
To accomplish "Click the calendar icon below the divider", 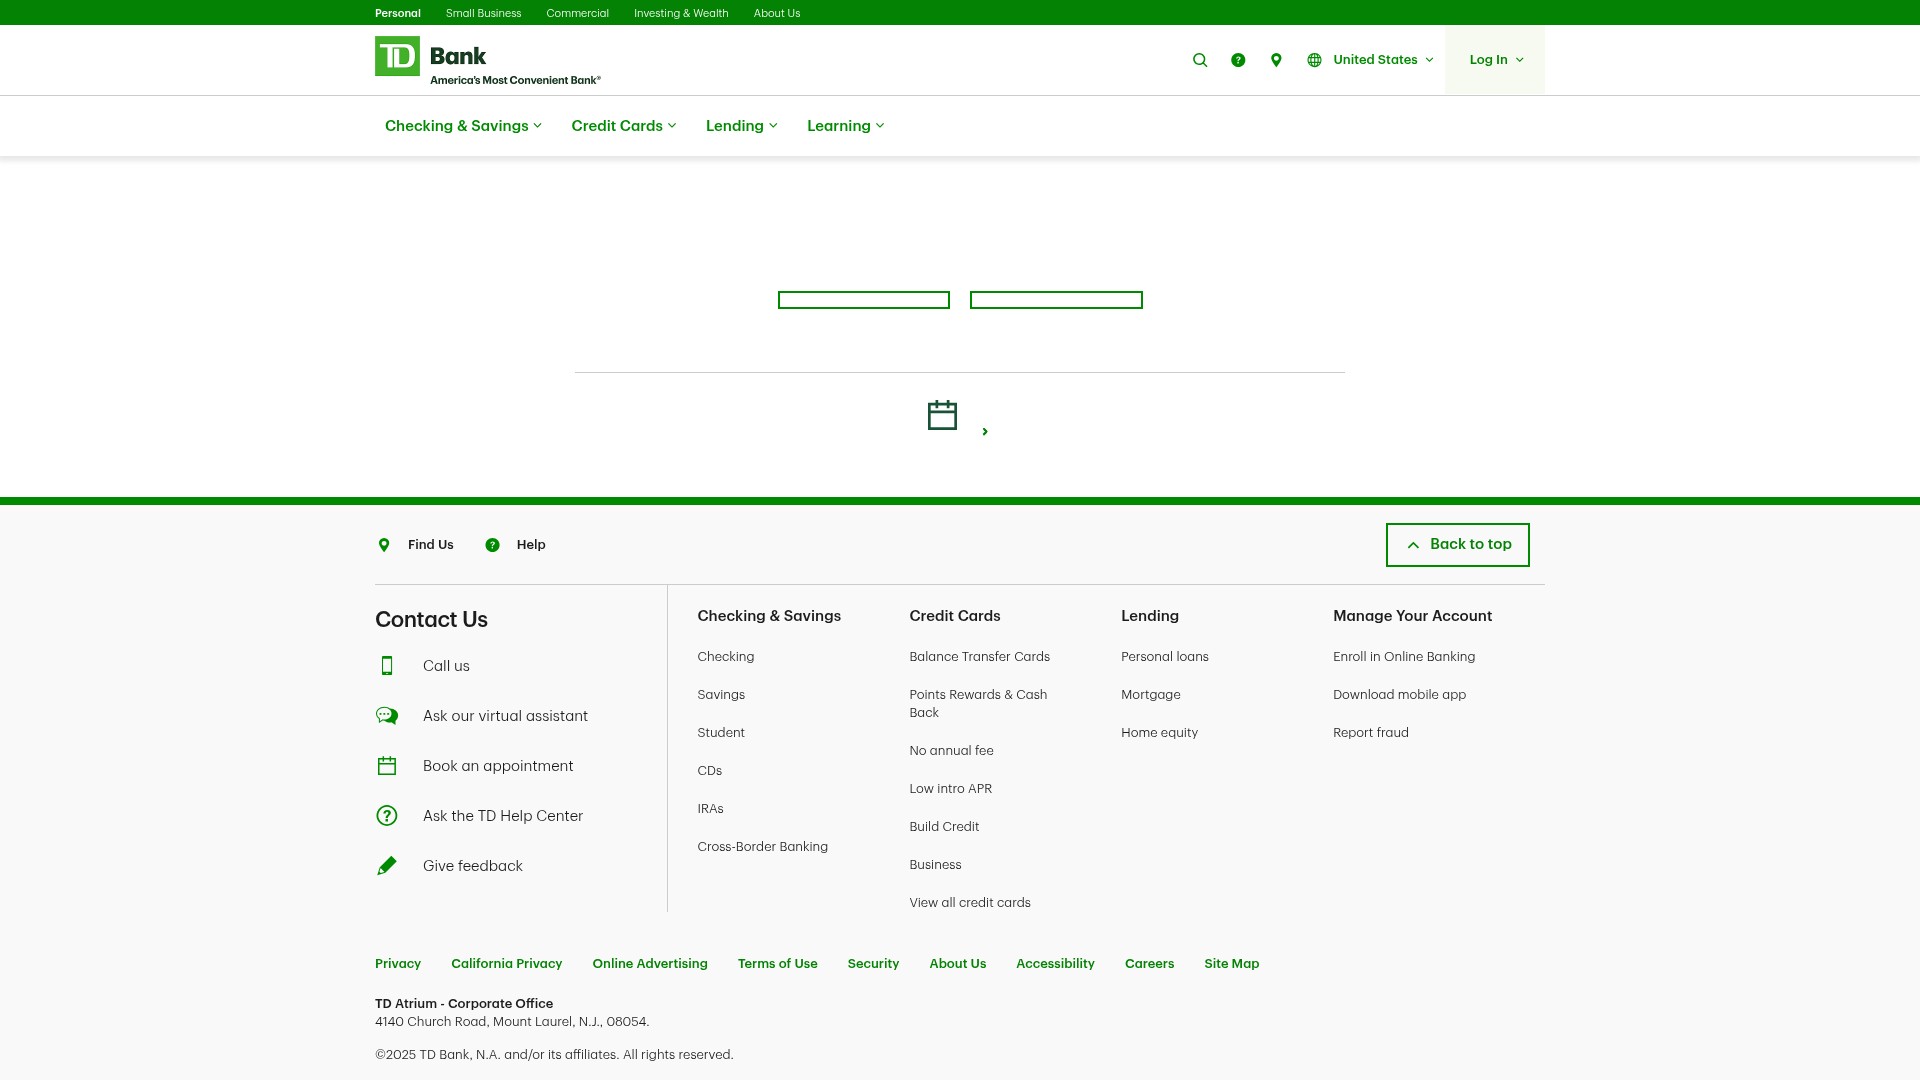I will pyautogui.click(x=942, y=415).
